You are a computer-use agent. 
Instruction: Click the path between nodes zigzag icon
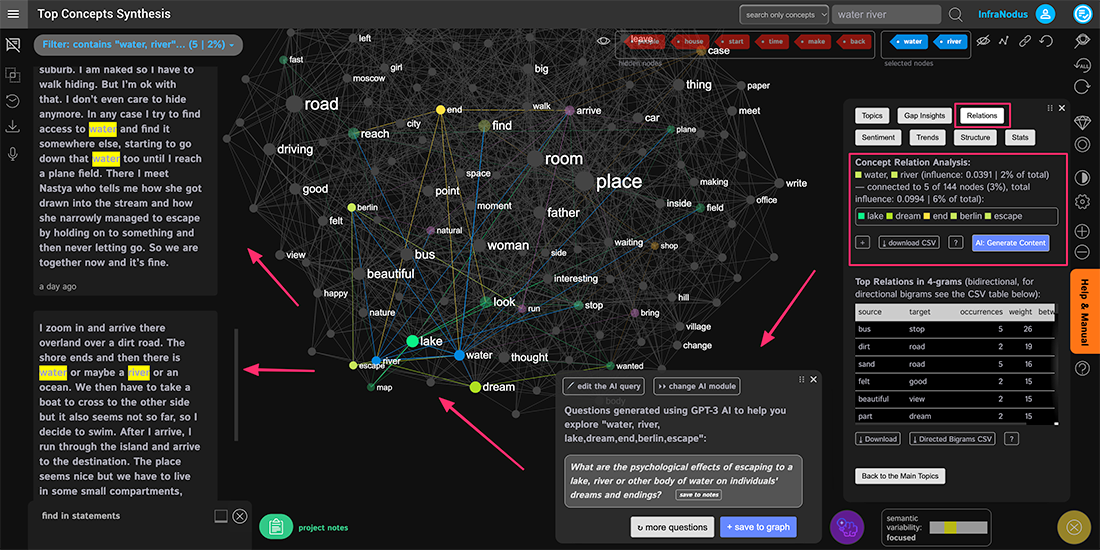tap(1004, 41)
